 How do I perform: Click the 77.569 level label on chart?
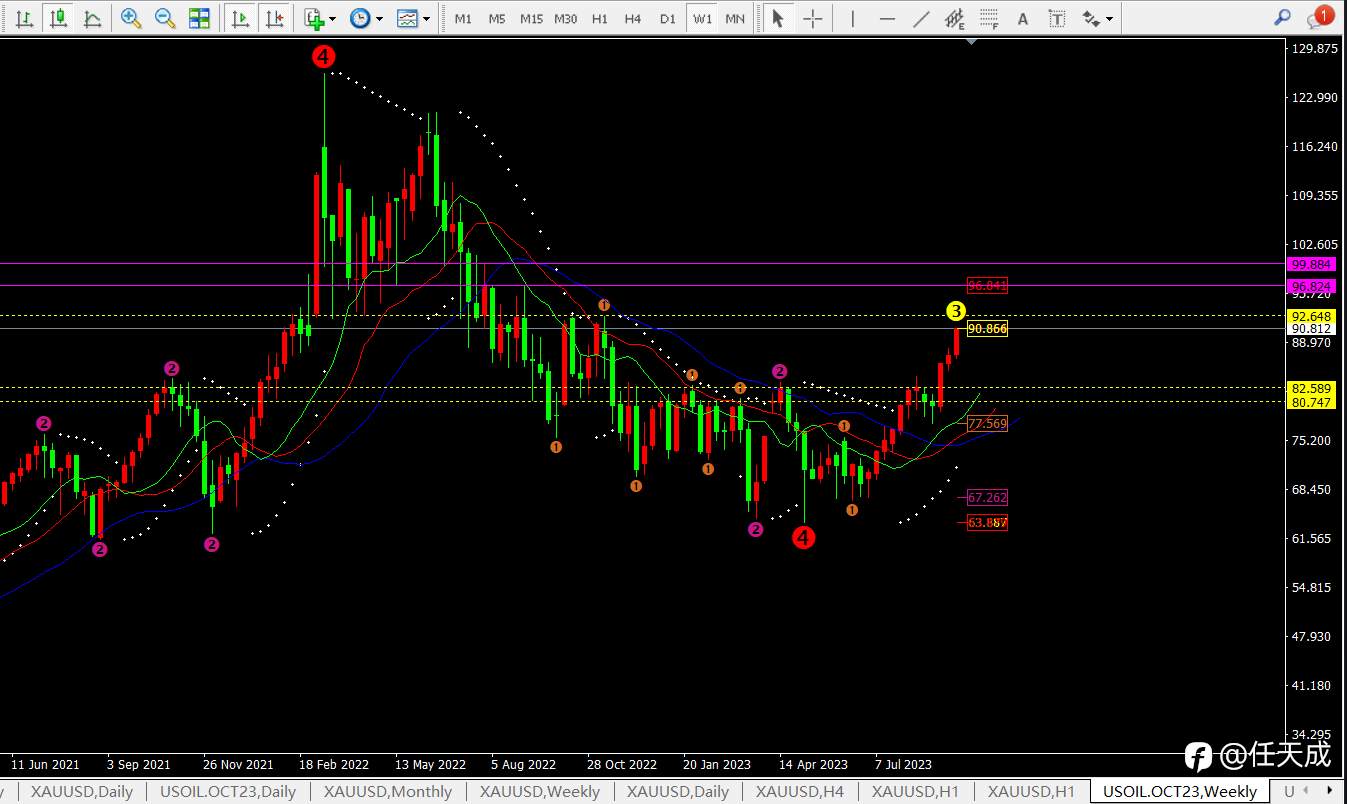point(987,424)
